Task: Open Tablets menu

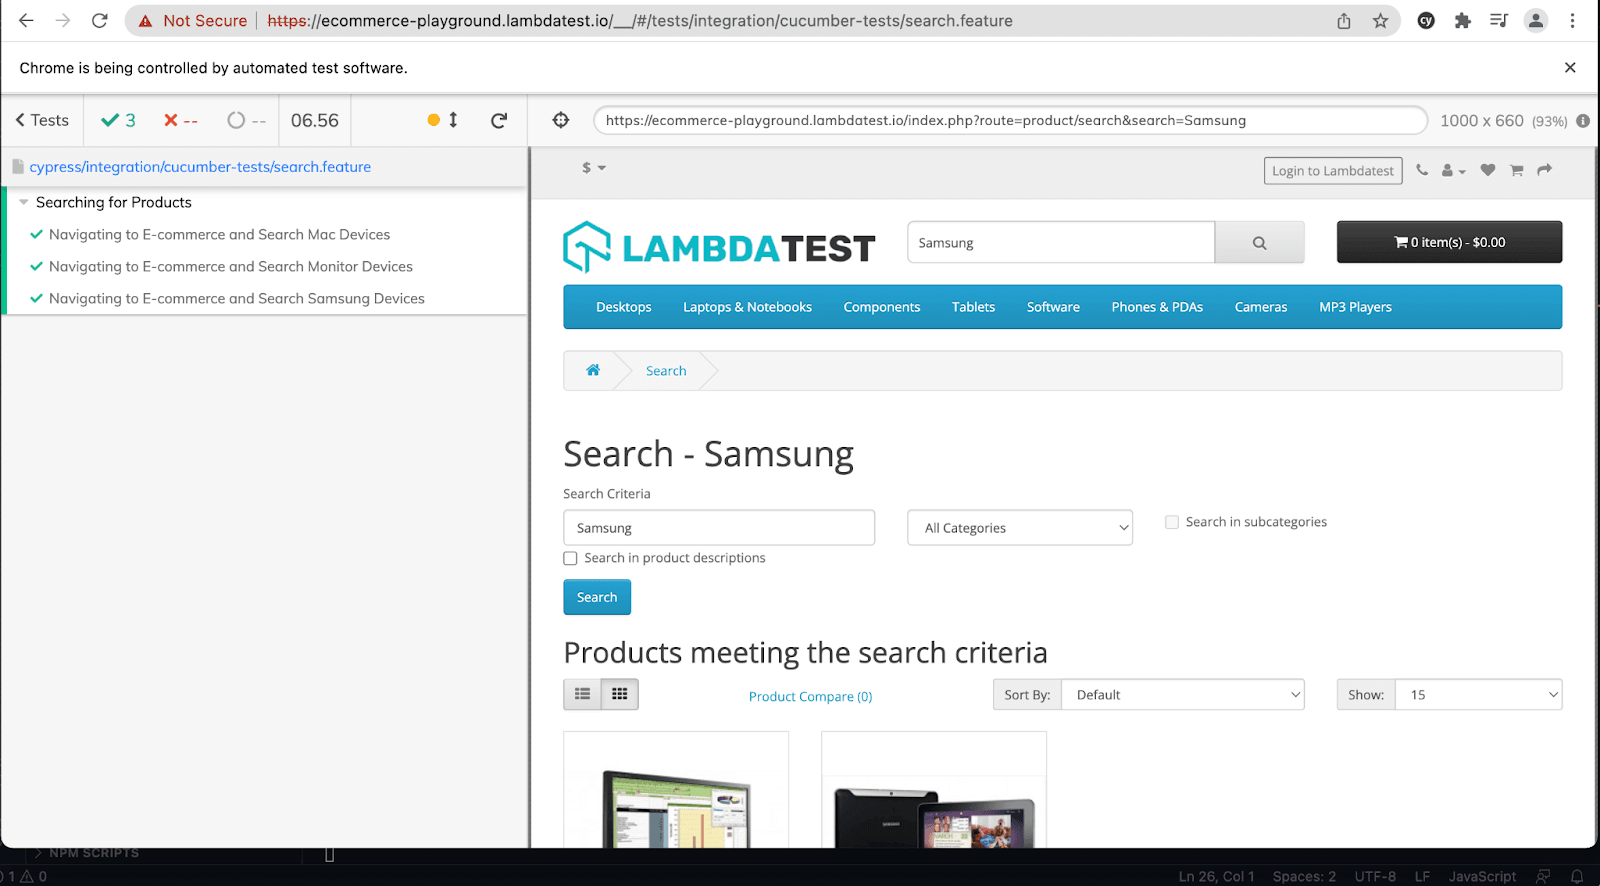Action: pos(973,307)
